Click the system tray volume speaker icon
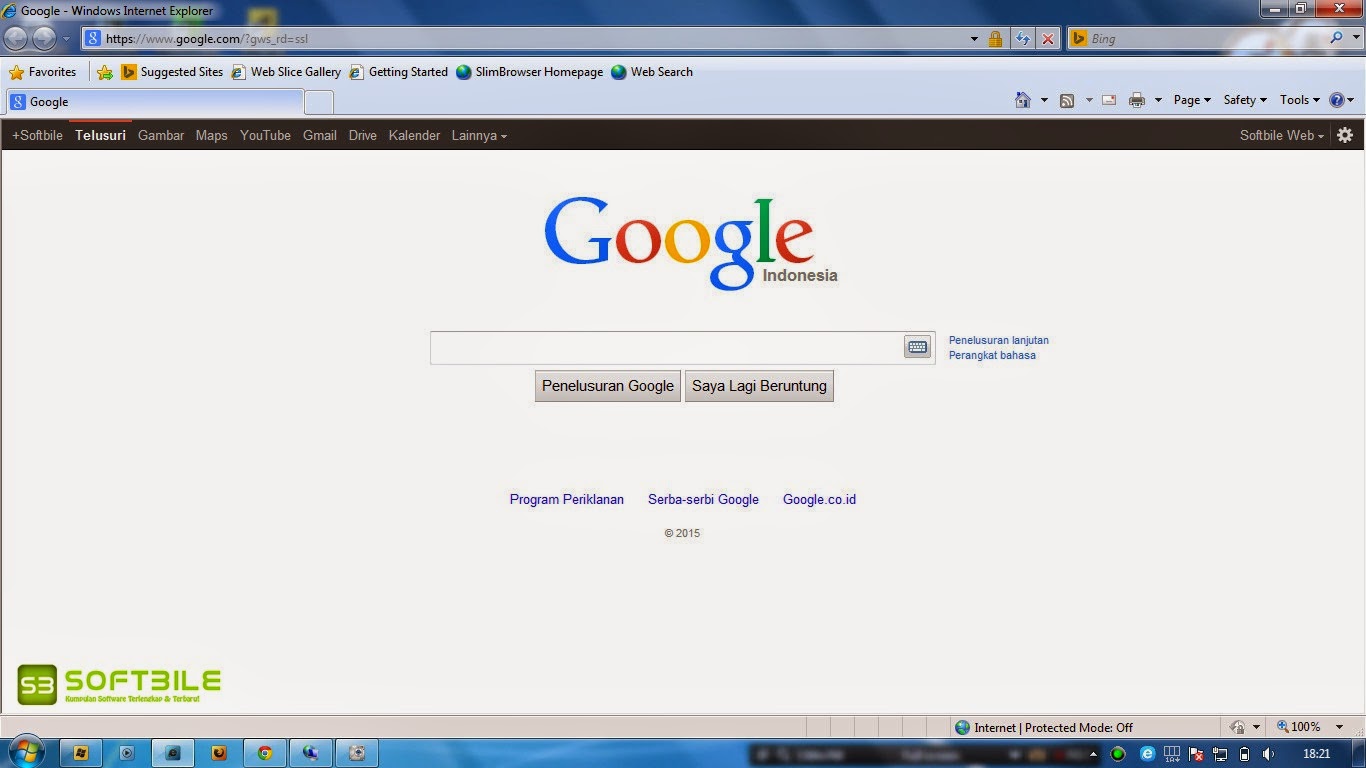1366x768 pixels. 1268,753
